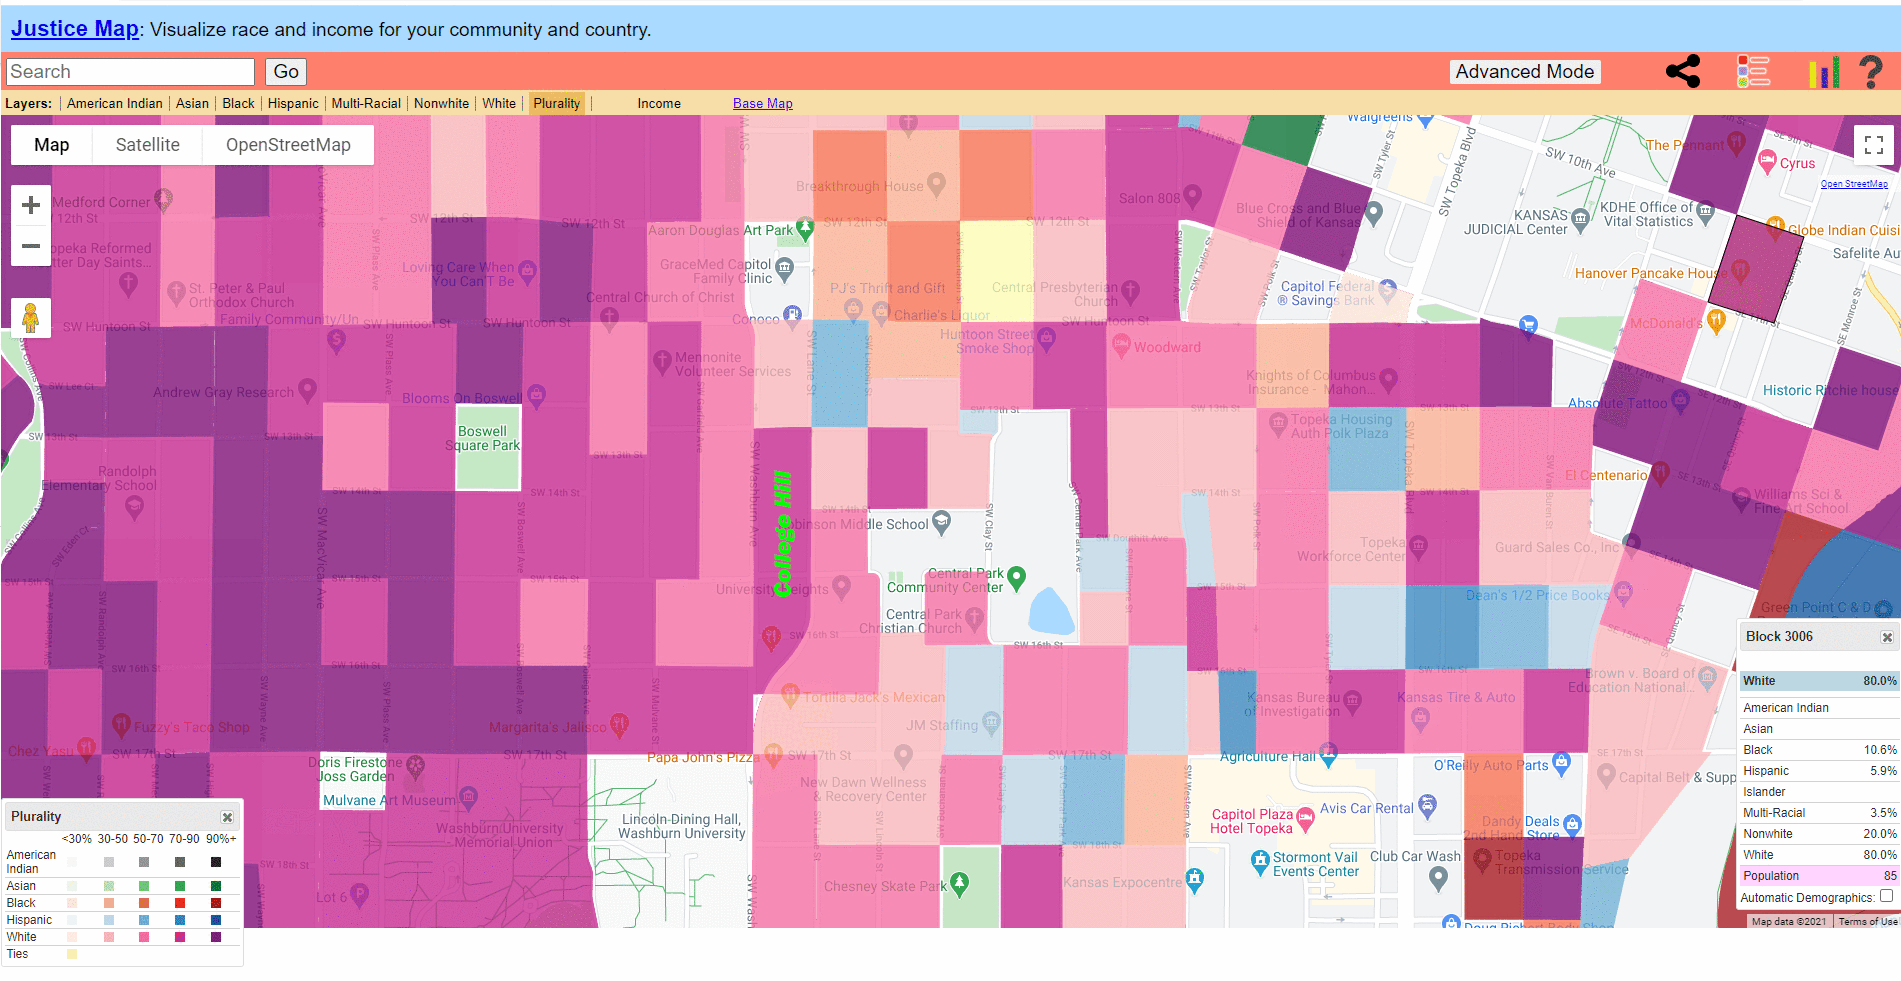Select the Income layer
This screenshot has width=1901, height=981.
(659, 103)
